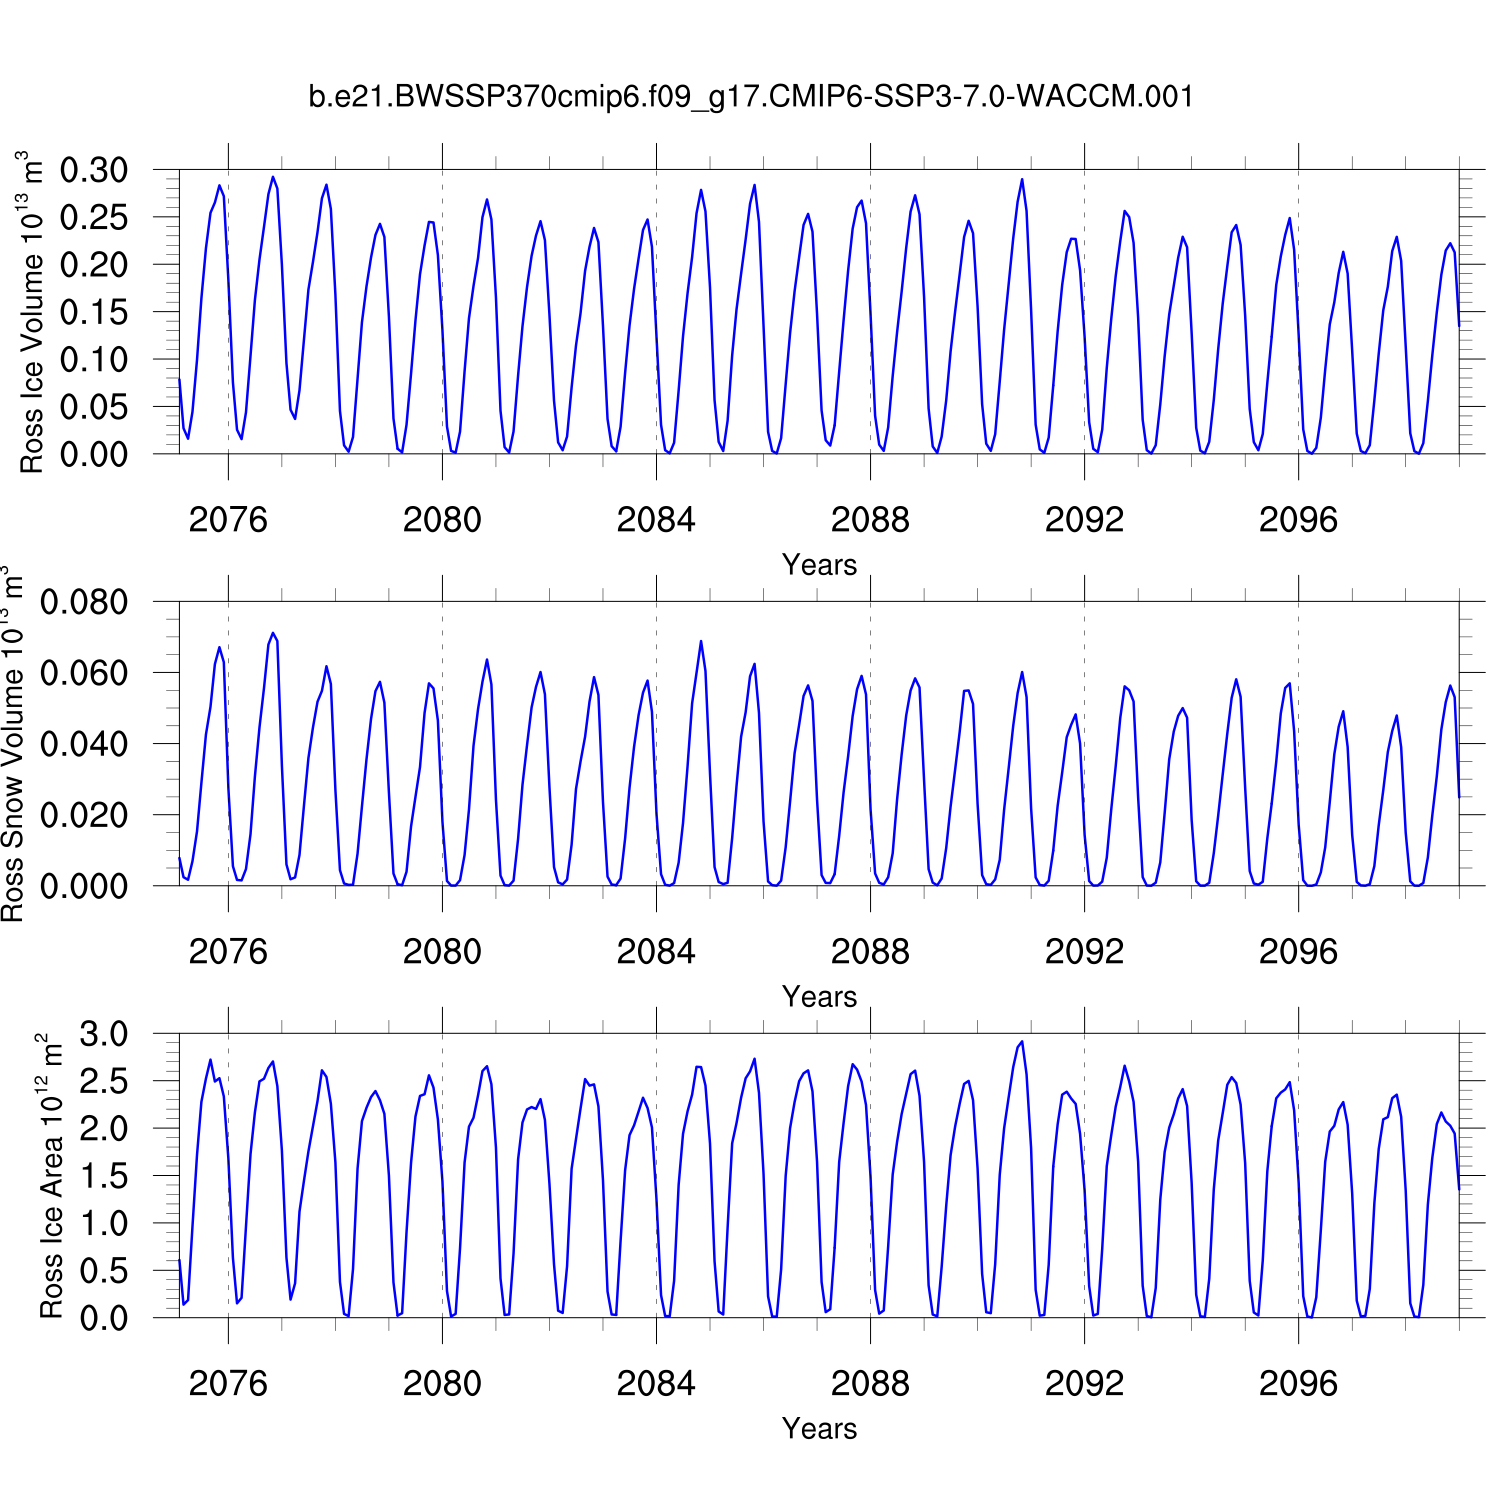
Task: Click the 0.30 tick on the ice volume axis
Action: coord(94,171)
